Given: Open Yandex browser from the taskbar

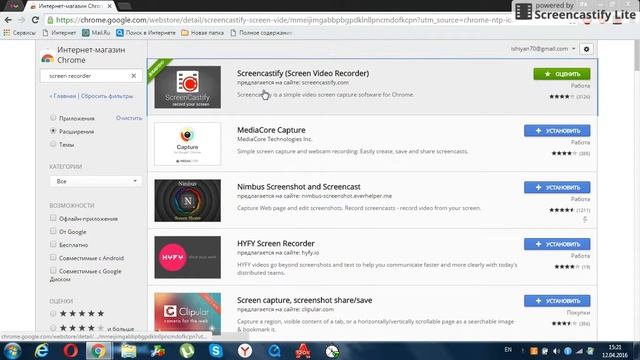Looking at the screenshot, I should [x=245, y=351].
